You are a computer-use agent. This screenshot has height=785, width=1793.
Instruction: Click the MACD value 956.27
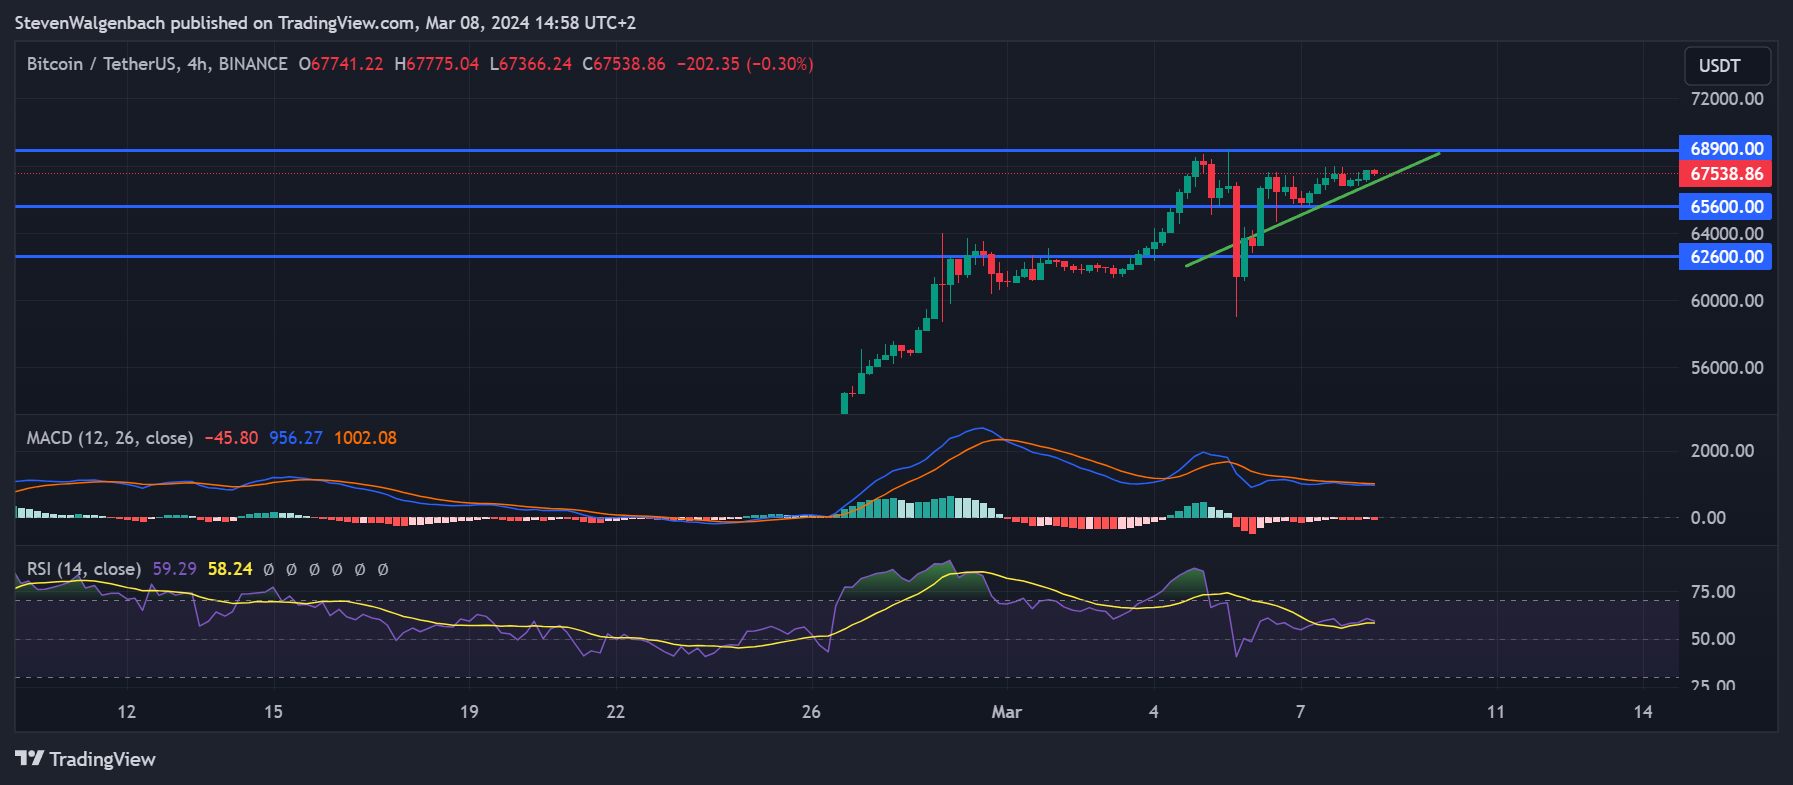coord(296,438)
